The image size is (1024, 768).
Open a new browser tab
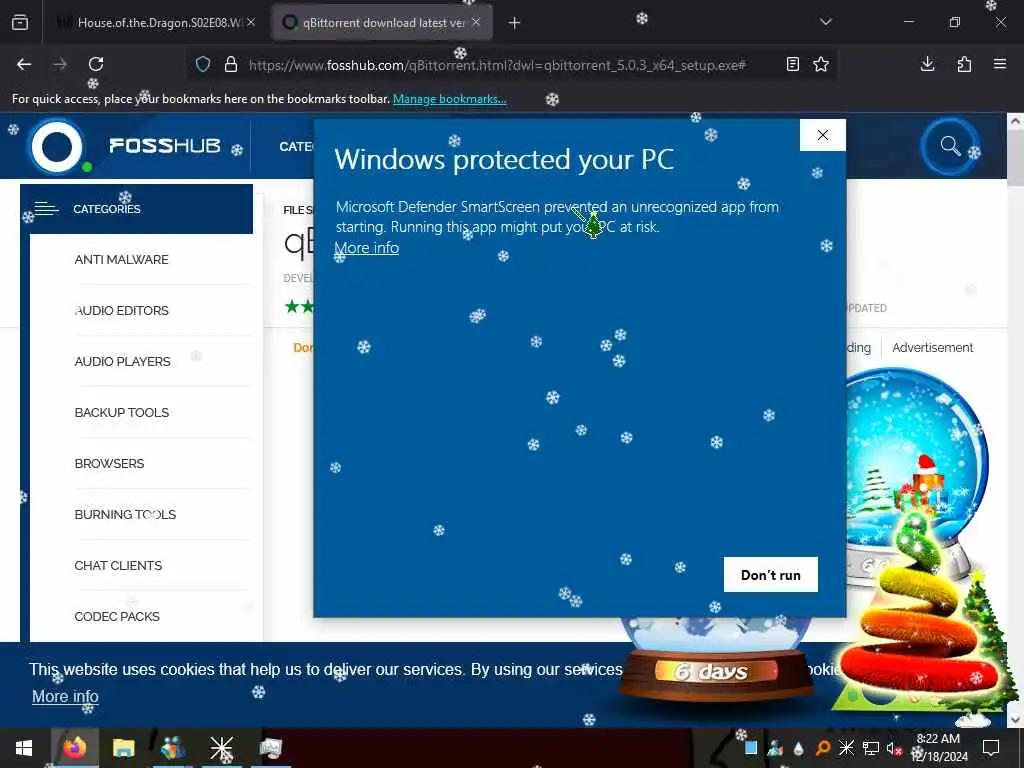point(515,23)
